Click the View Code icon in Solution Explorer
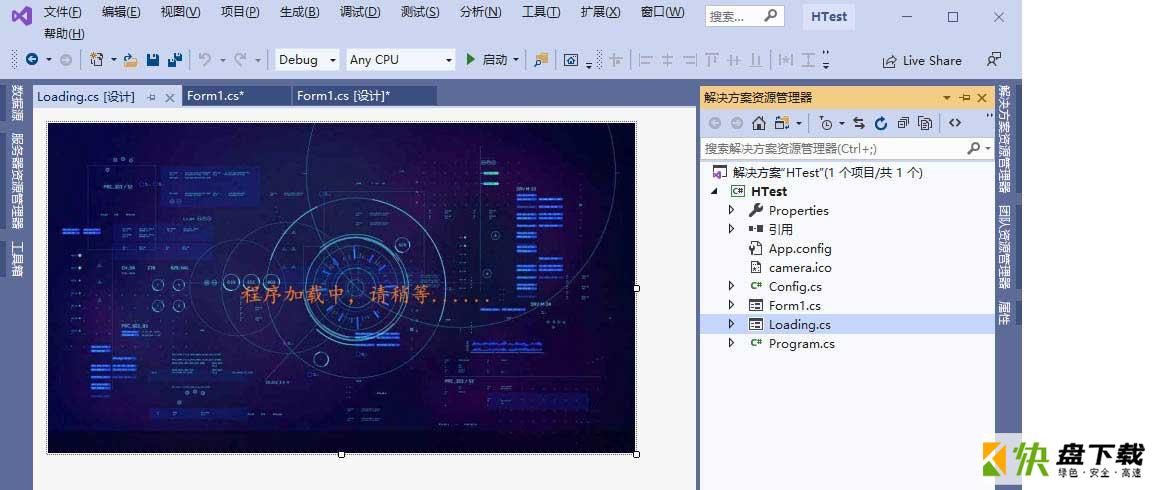1152x490 pixels. click(x=954, y=123)
